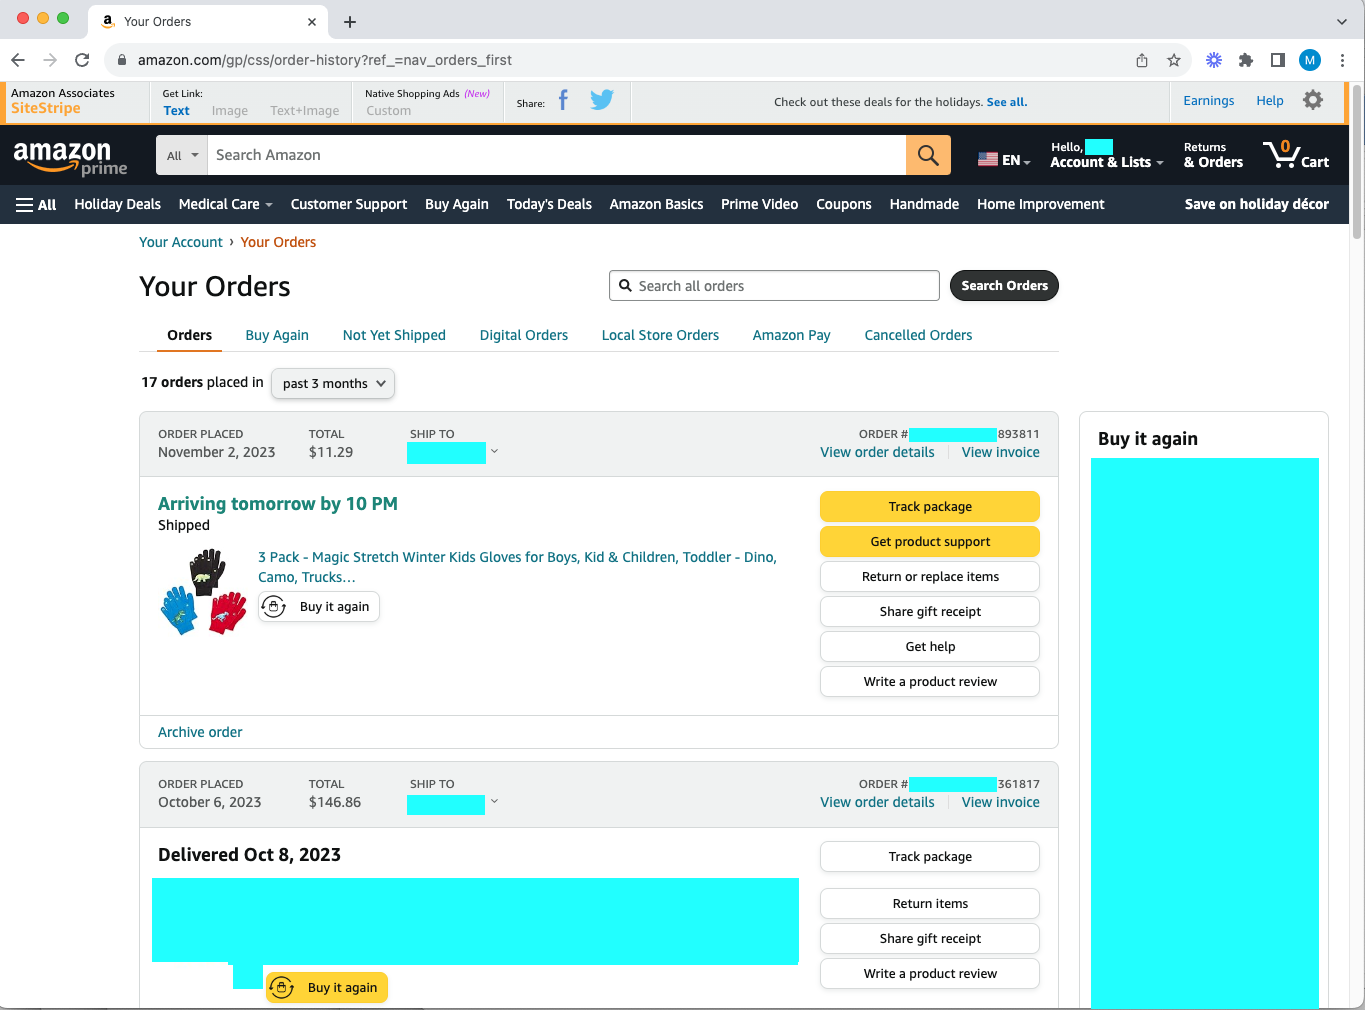
Task: Open Today's Deals in nav bar
Action: (x=549, y=204)
